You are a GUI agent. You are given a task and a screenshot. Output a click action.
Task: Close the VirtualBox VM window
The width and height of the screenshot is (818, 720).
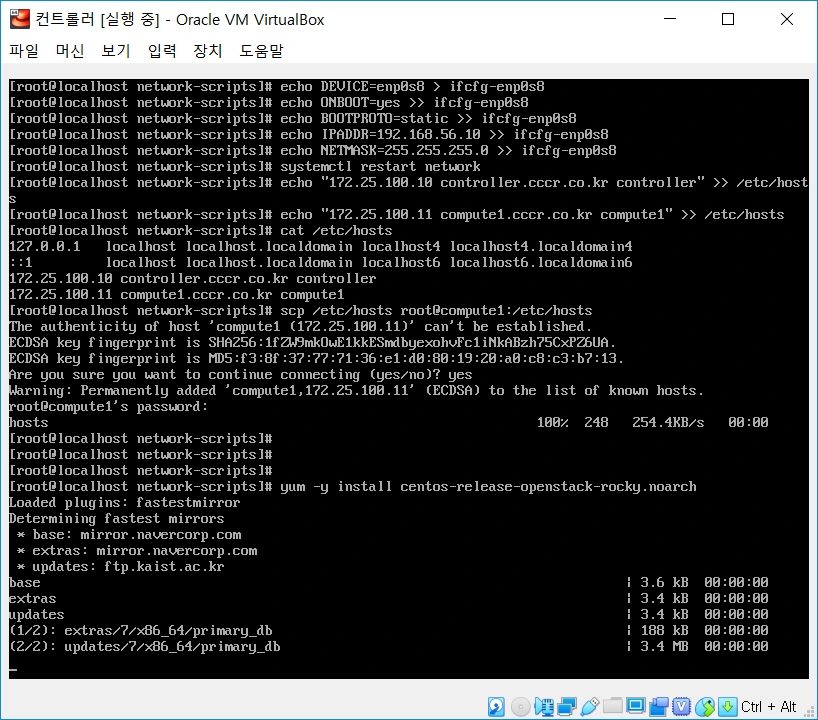[787, 19]
